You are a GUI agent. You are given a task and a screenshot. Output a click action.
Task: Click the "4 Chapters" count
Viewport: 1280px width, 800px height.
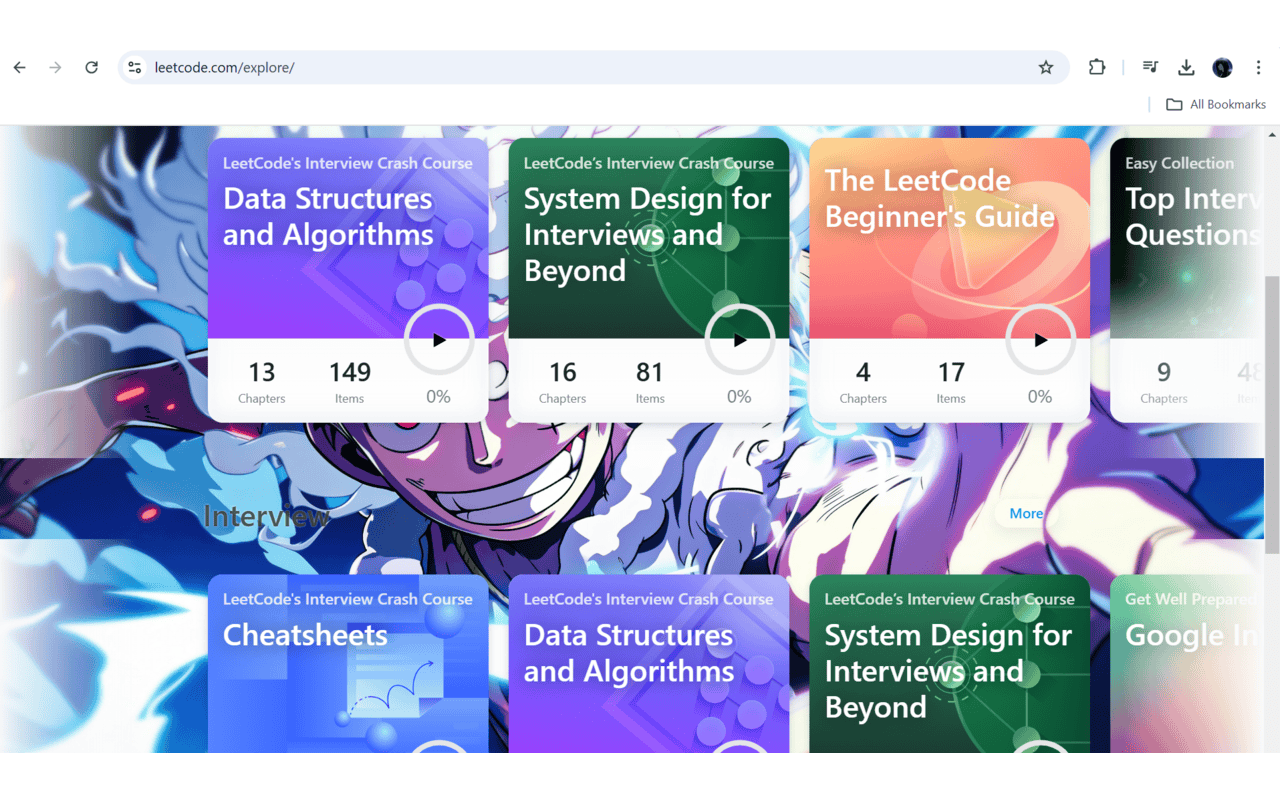[x=863, y=382]
